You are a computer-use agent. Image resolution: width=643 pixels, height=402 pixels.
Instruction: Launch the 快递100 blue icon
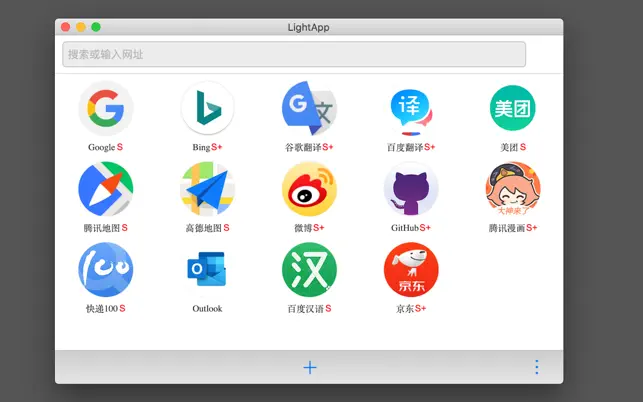click(106, 270)
